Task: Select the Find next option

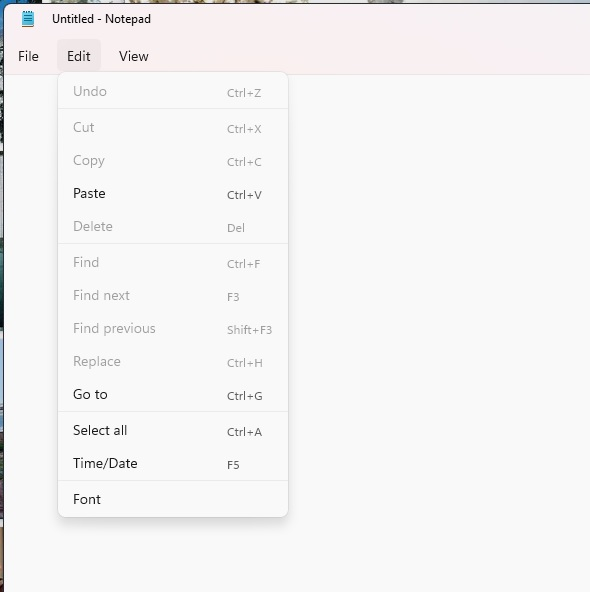Action: 173,296
